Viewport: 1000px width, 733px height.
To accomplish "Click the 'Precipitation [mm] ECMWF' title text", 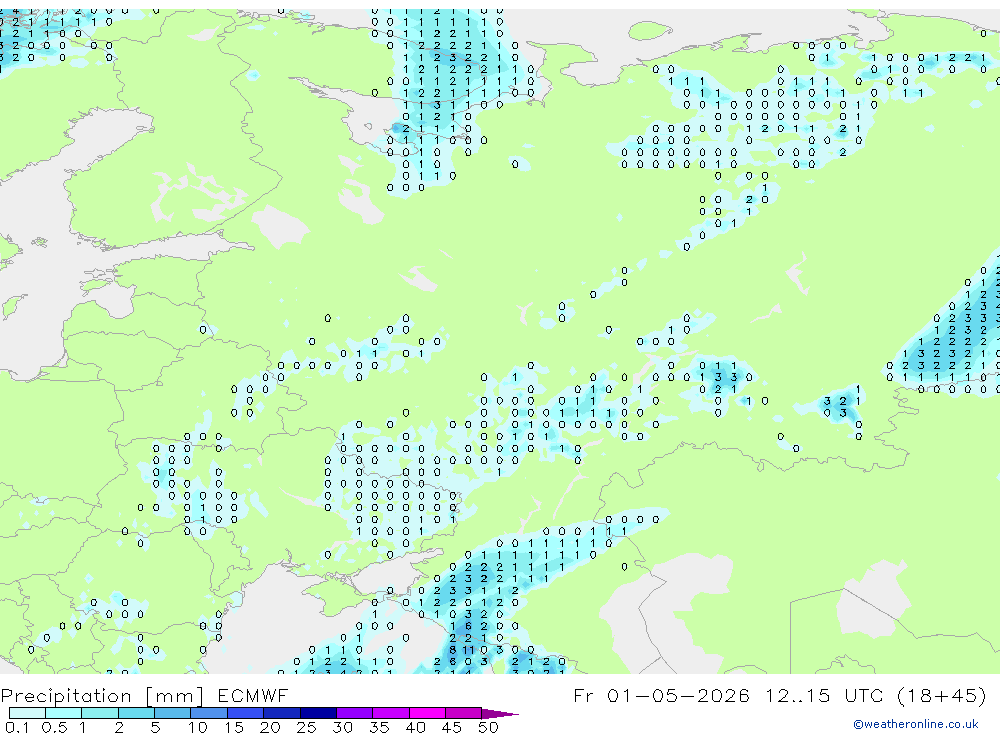I will click(144, 695).
